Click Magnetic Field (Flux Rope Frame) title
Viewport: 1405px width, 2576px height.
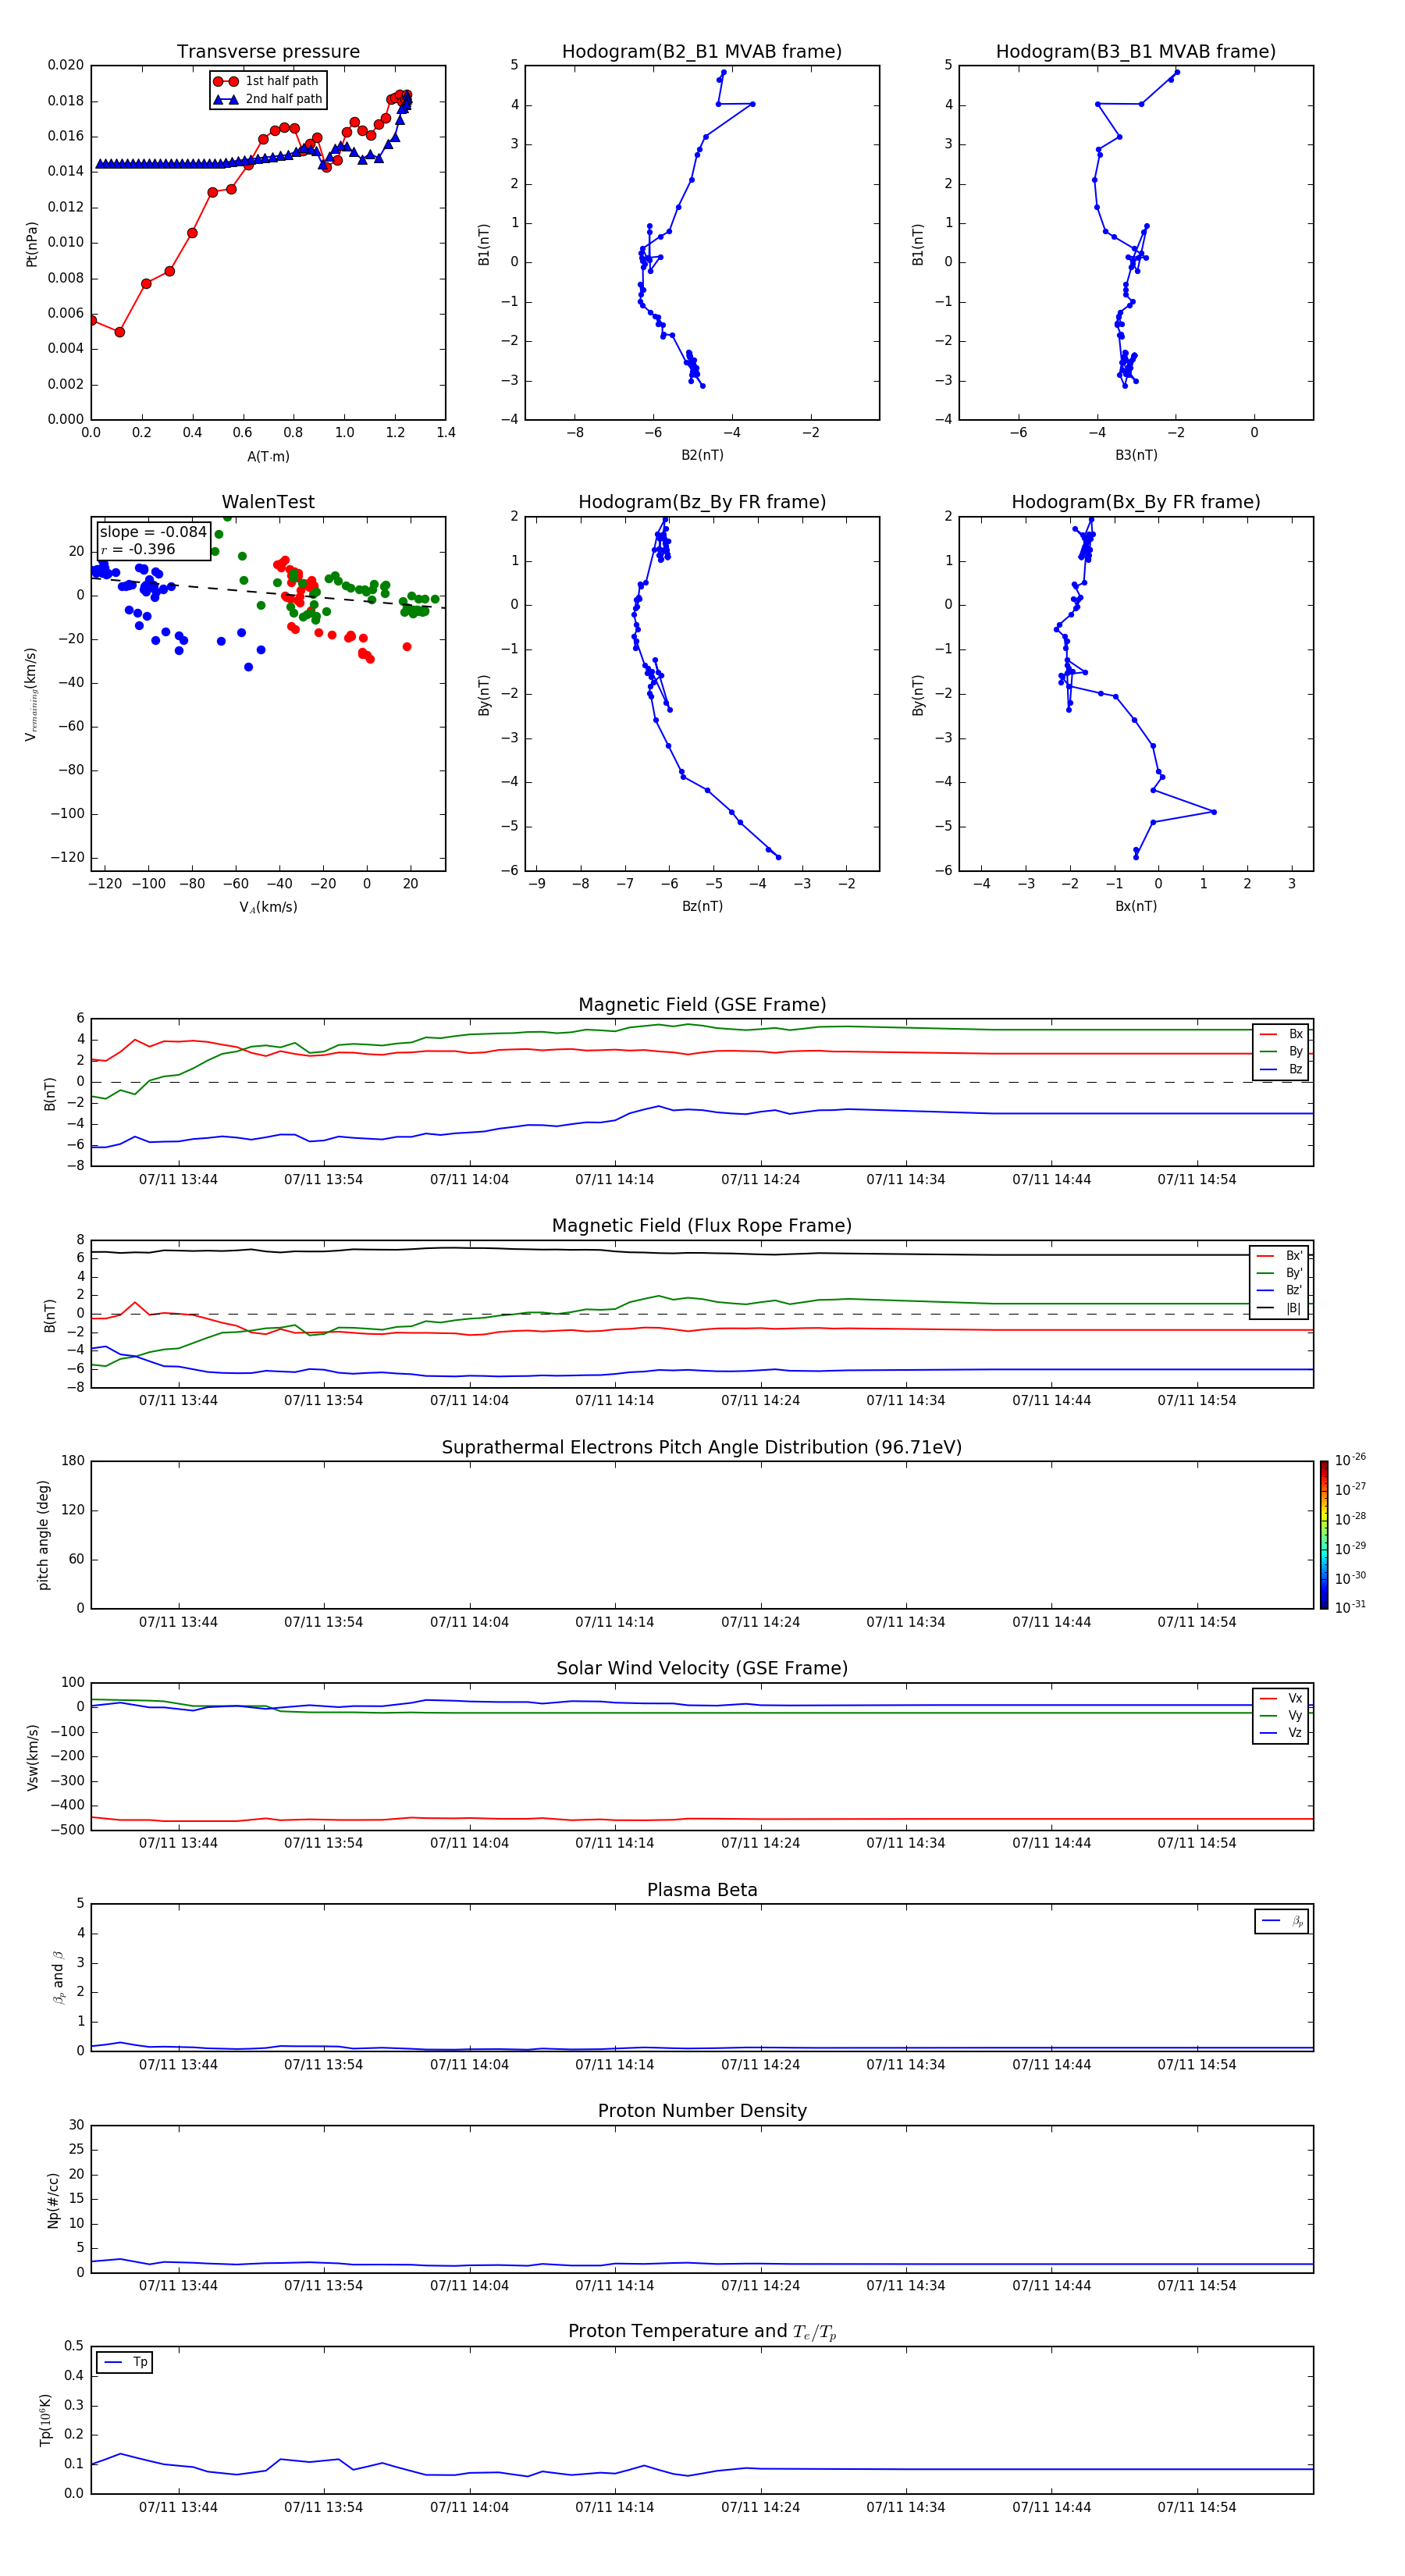tap(702, 1226)
